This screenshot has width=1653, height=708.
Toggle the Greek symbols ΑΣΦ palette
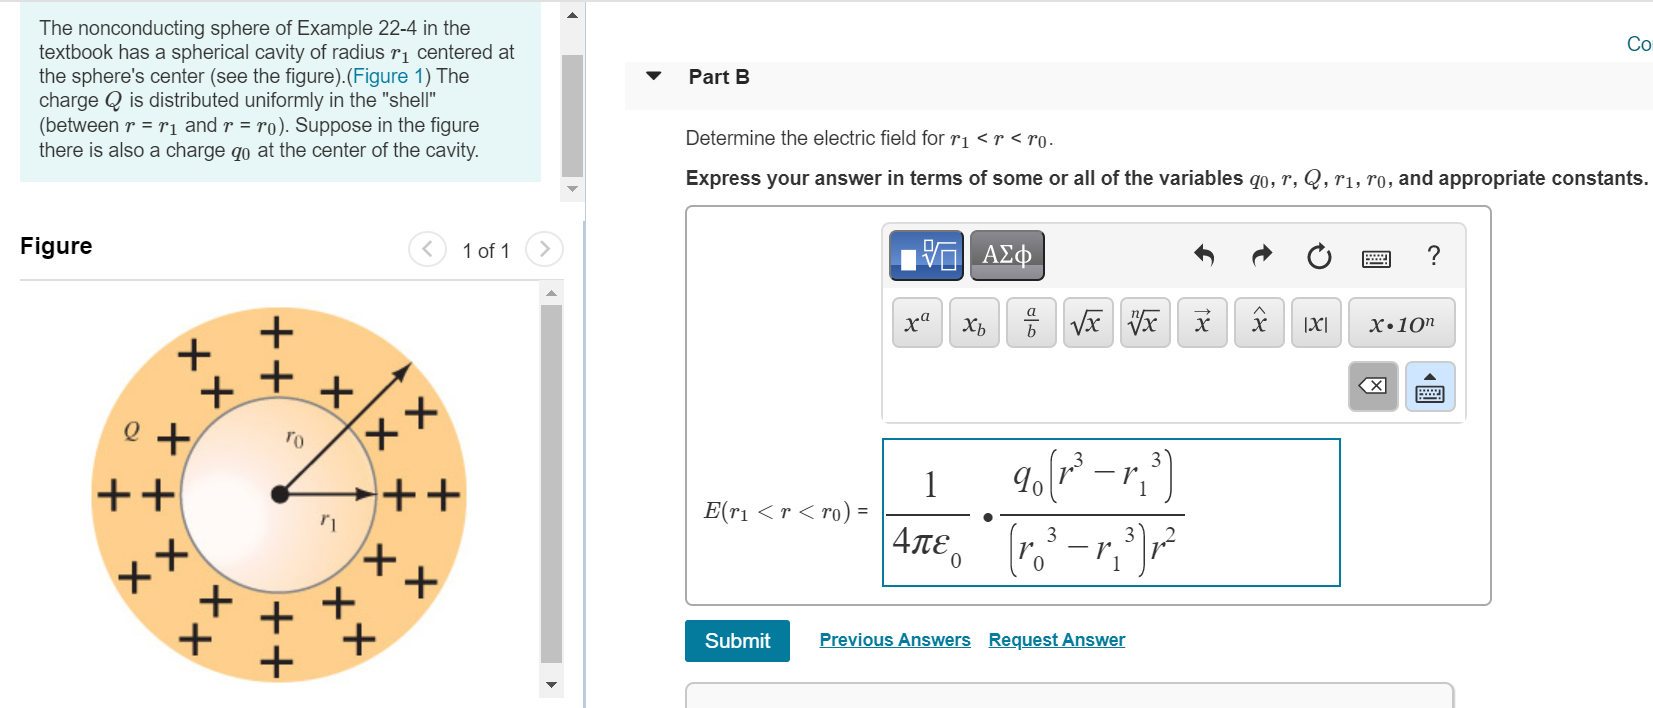pos(1006,255)
